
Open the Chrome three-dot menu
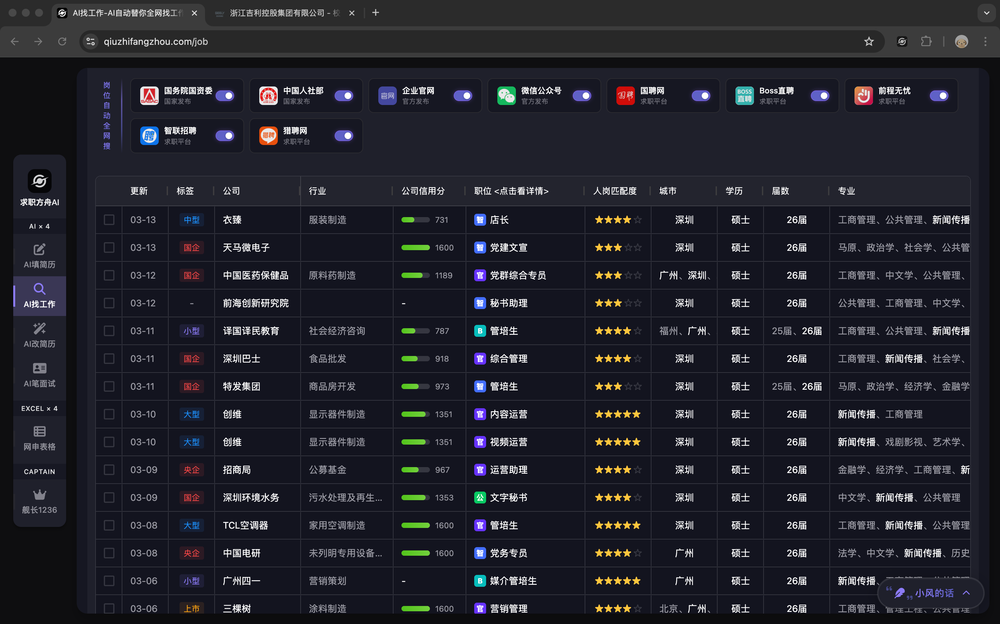pyautogui.click(x=985, y=41)
